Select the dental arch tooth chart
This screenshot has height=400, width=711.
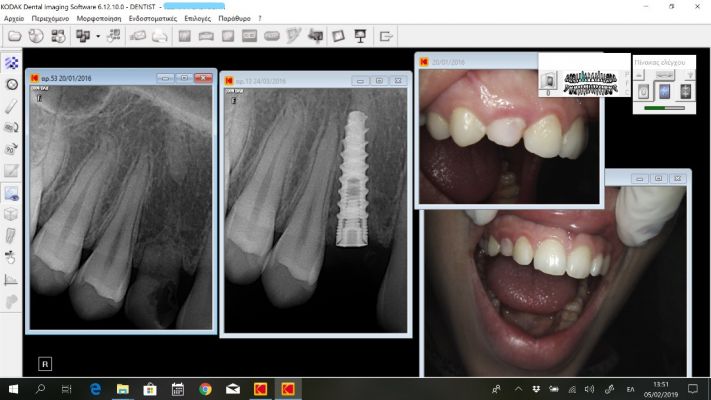590,83
